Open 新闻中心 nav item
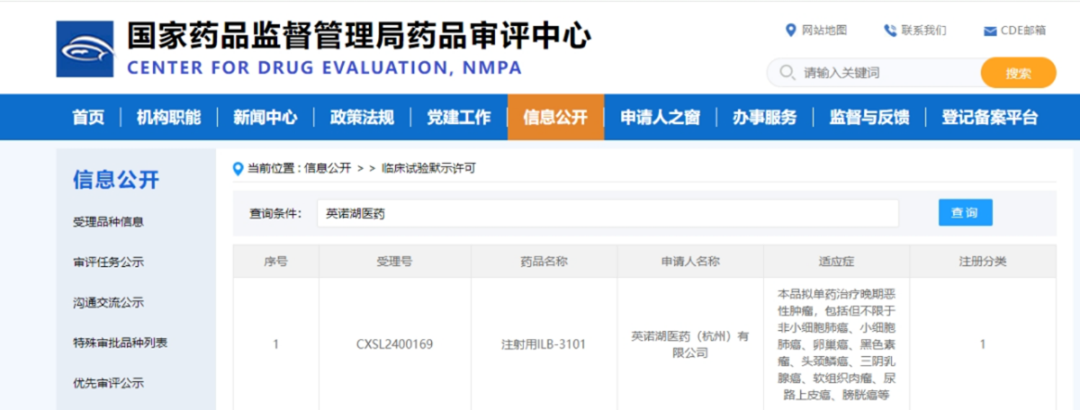The width and height of the screenshot is (1080, 410). (265, 117)
